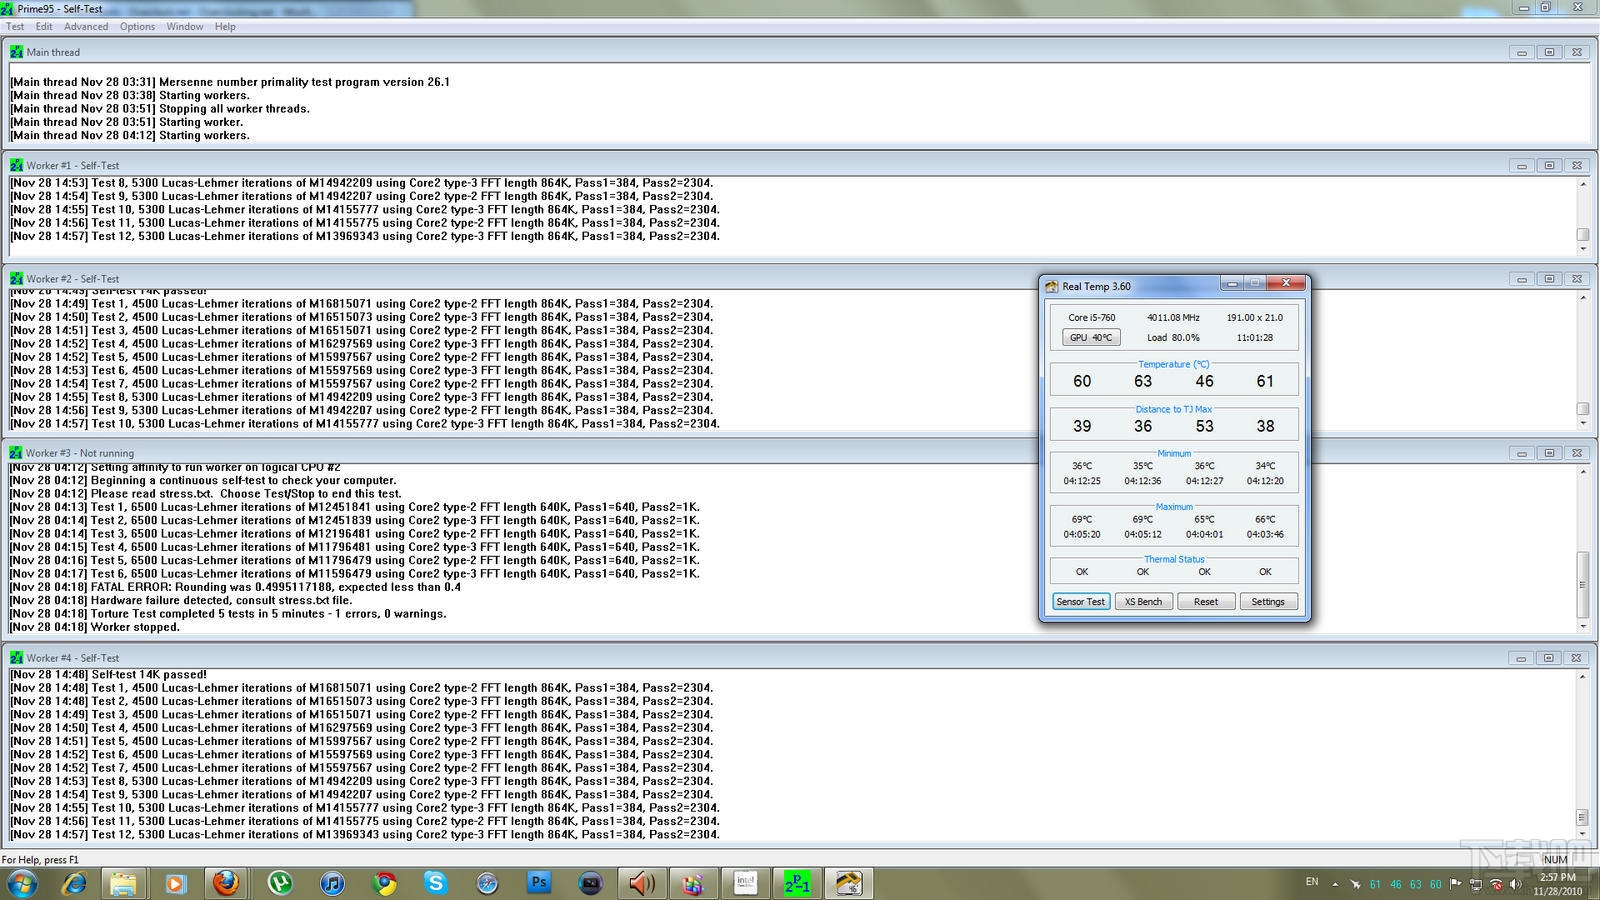Launch Safari from the taskbar
Image resolution: width=1600 pixels, height=900 pixels.
click(x=487, y=883)
